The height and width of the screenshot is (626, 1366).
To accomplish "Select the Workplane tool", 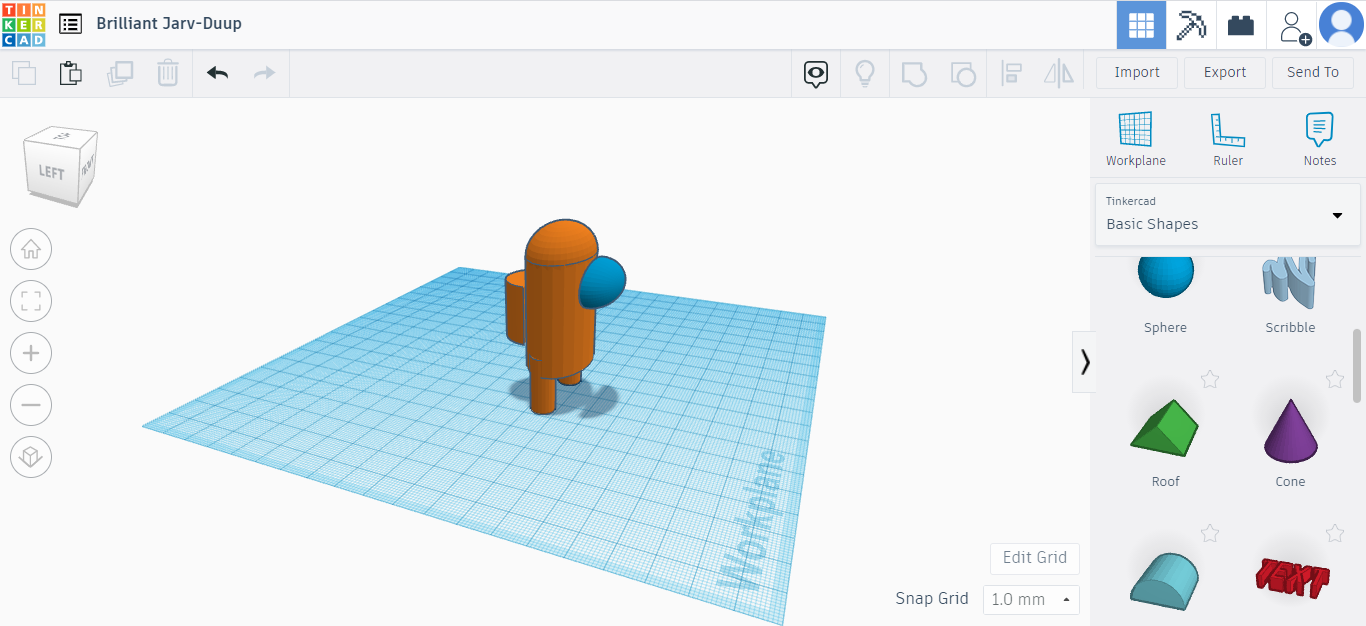I will click(1136, 139).
